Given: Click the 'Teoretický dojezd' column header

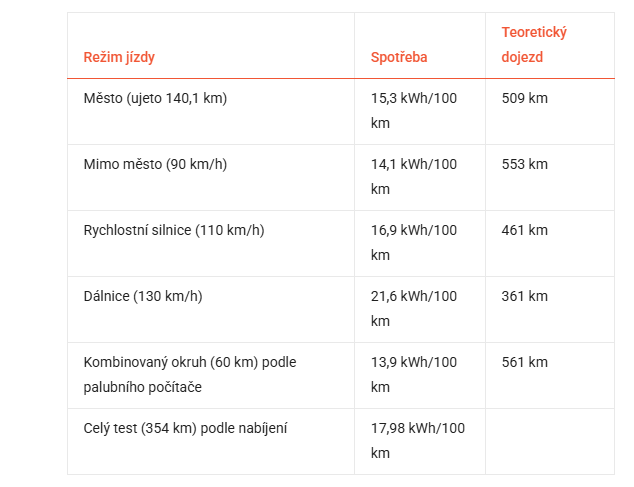Looking at the screenshot, I should 534,45.
